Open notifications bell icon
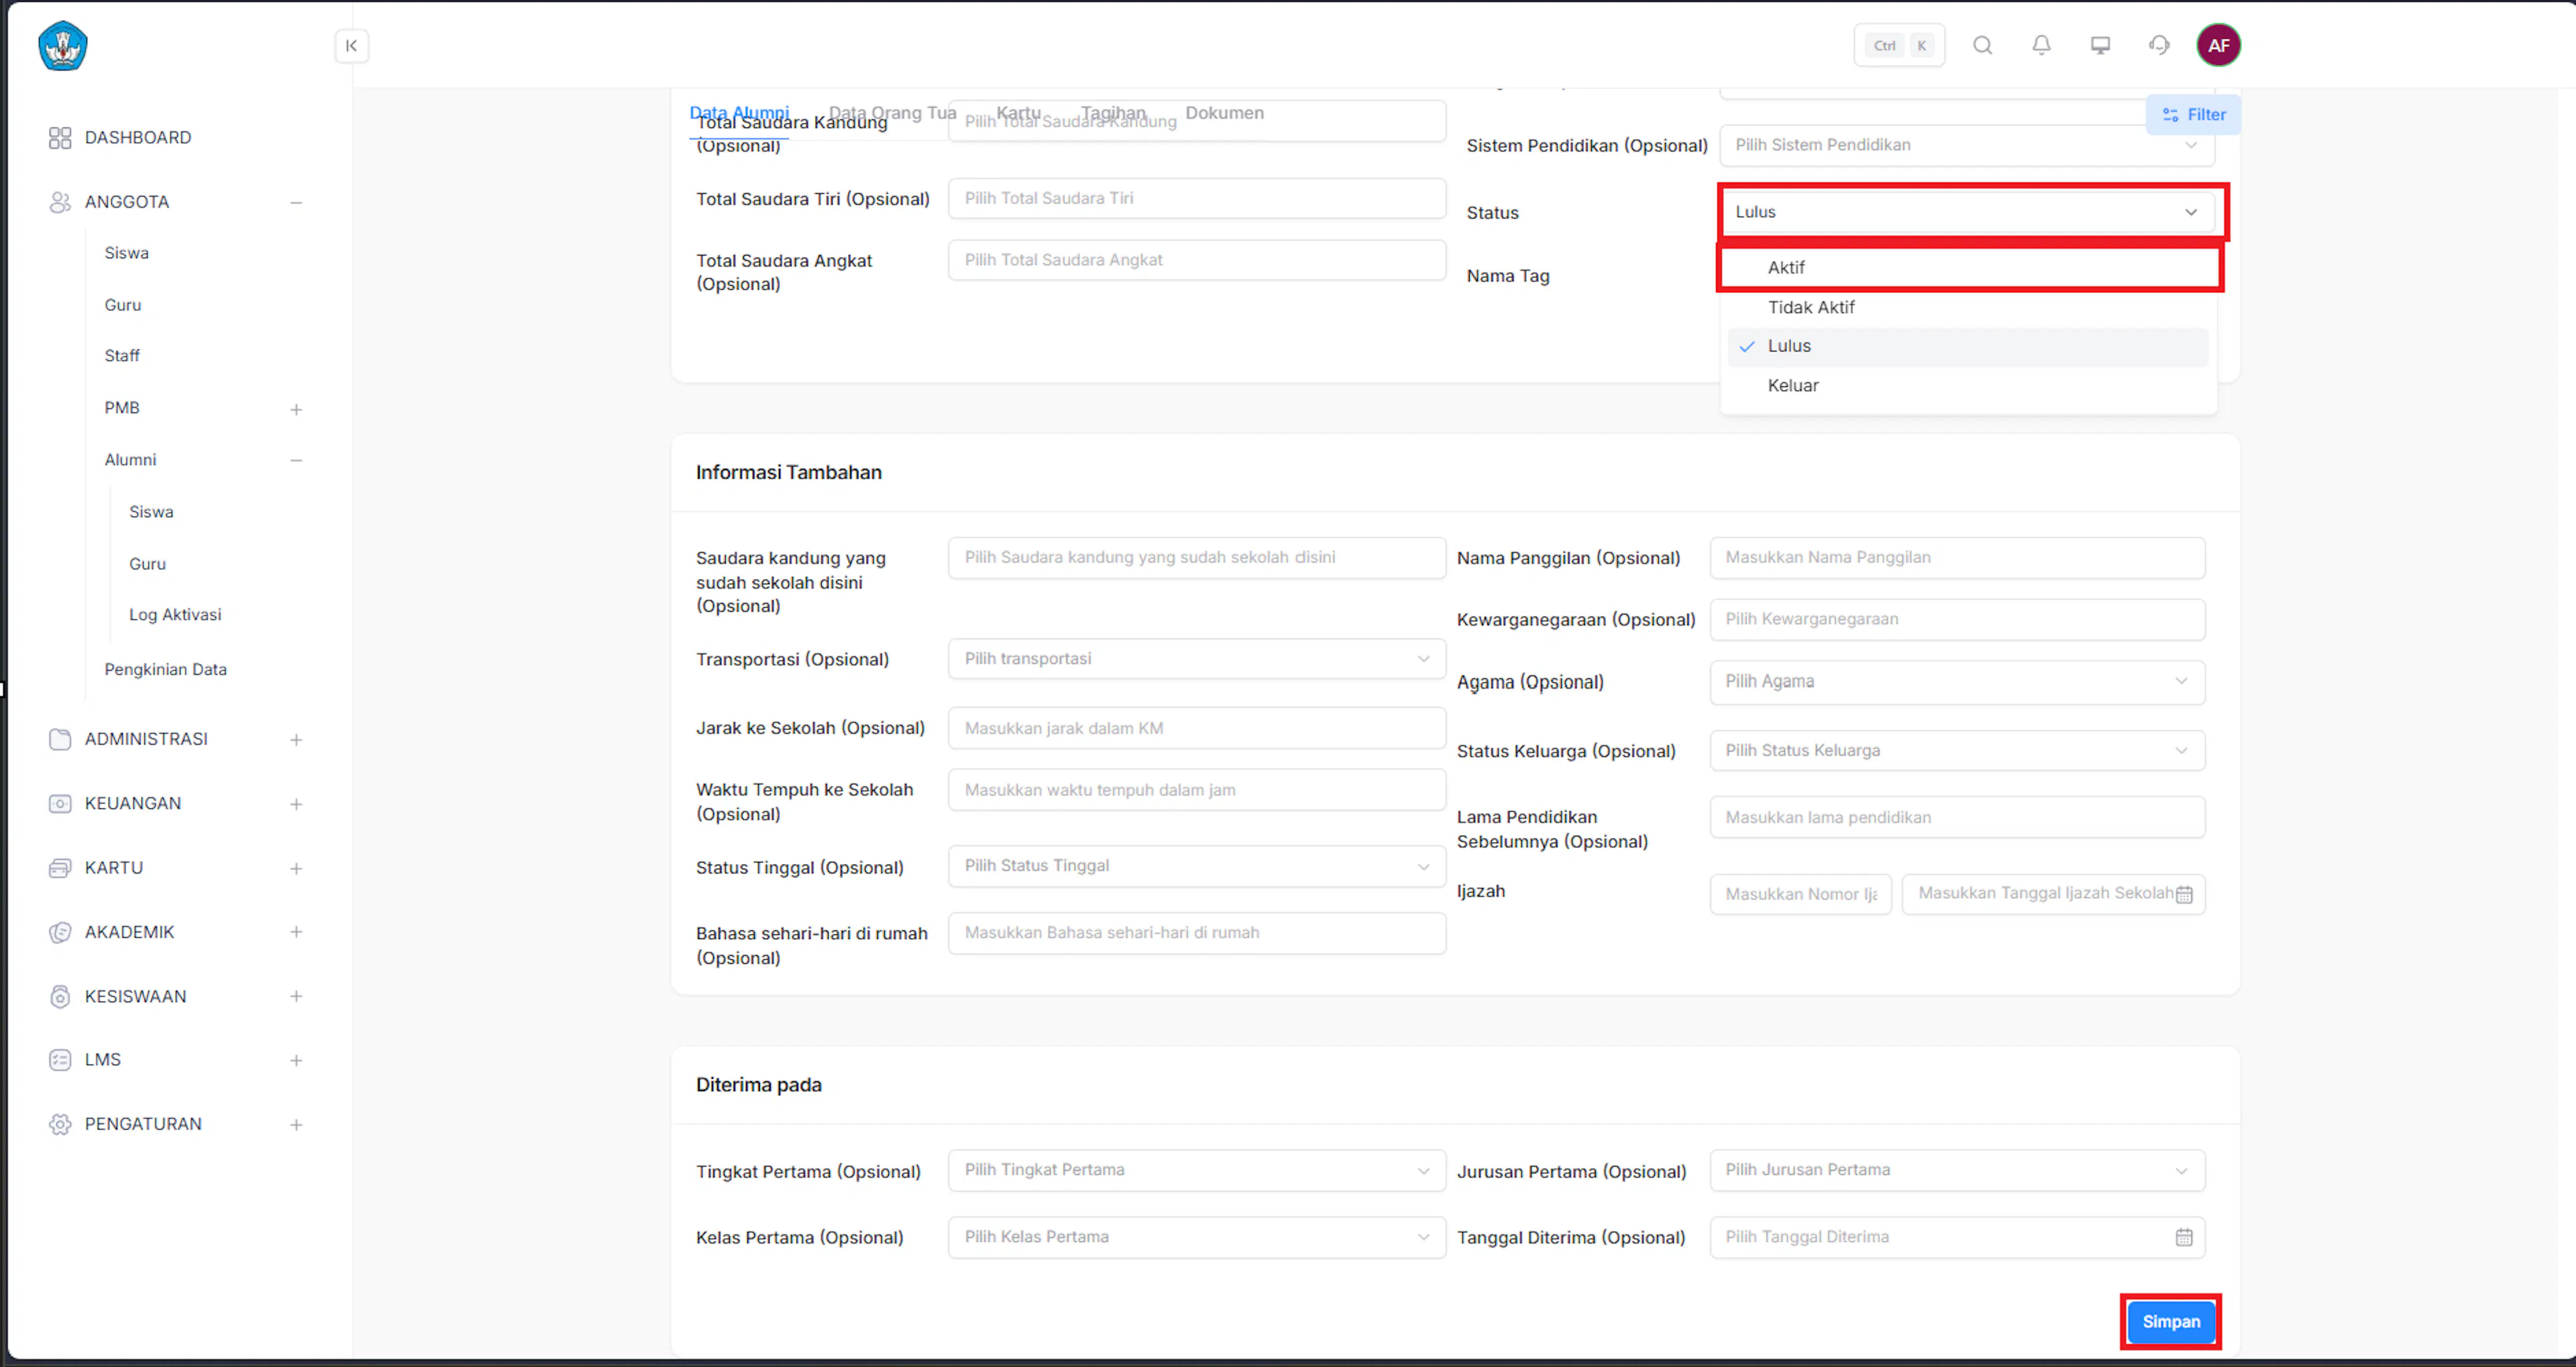This screenshot has height=1367, width=2576. [x=2041, y=45]
